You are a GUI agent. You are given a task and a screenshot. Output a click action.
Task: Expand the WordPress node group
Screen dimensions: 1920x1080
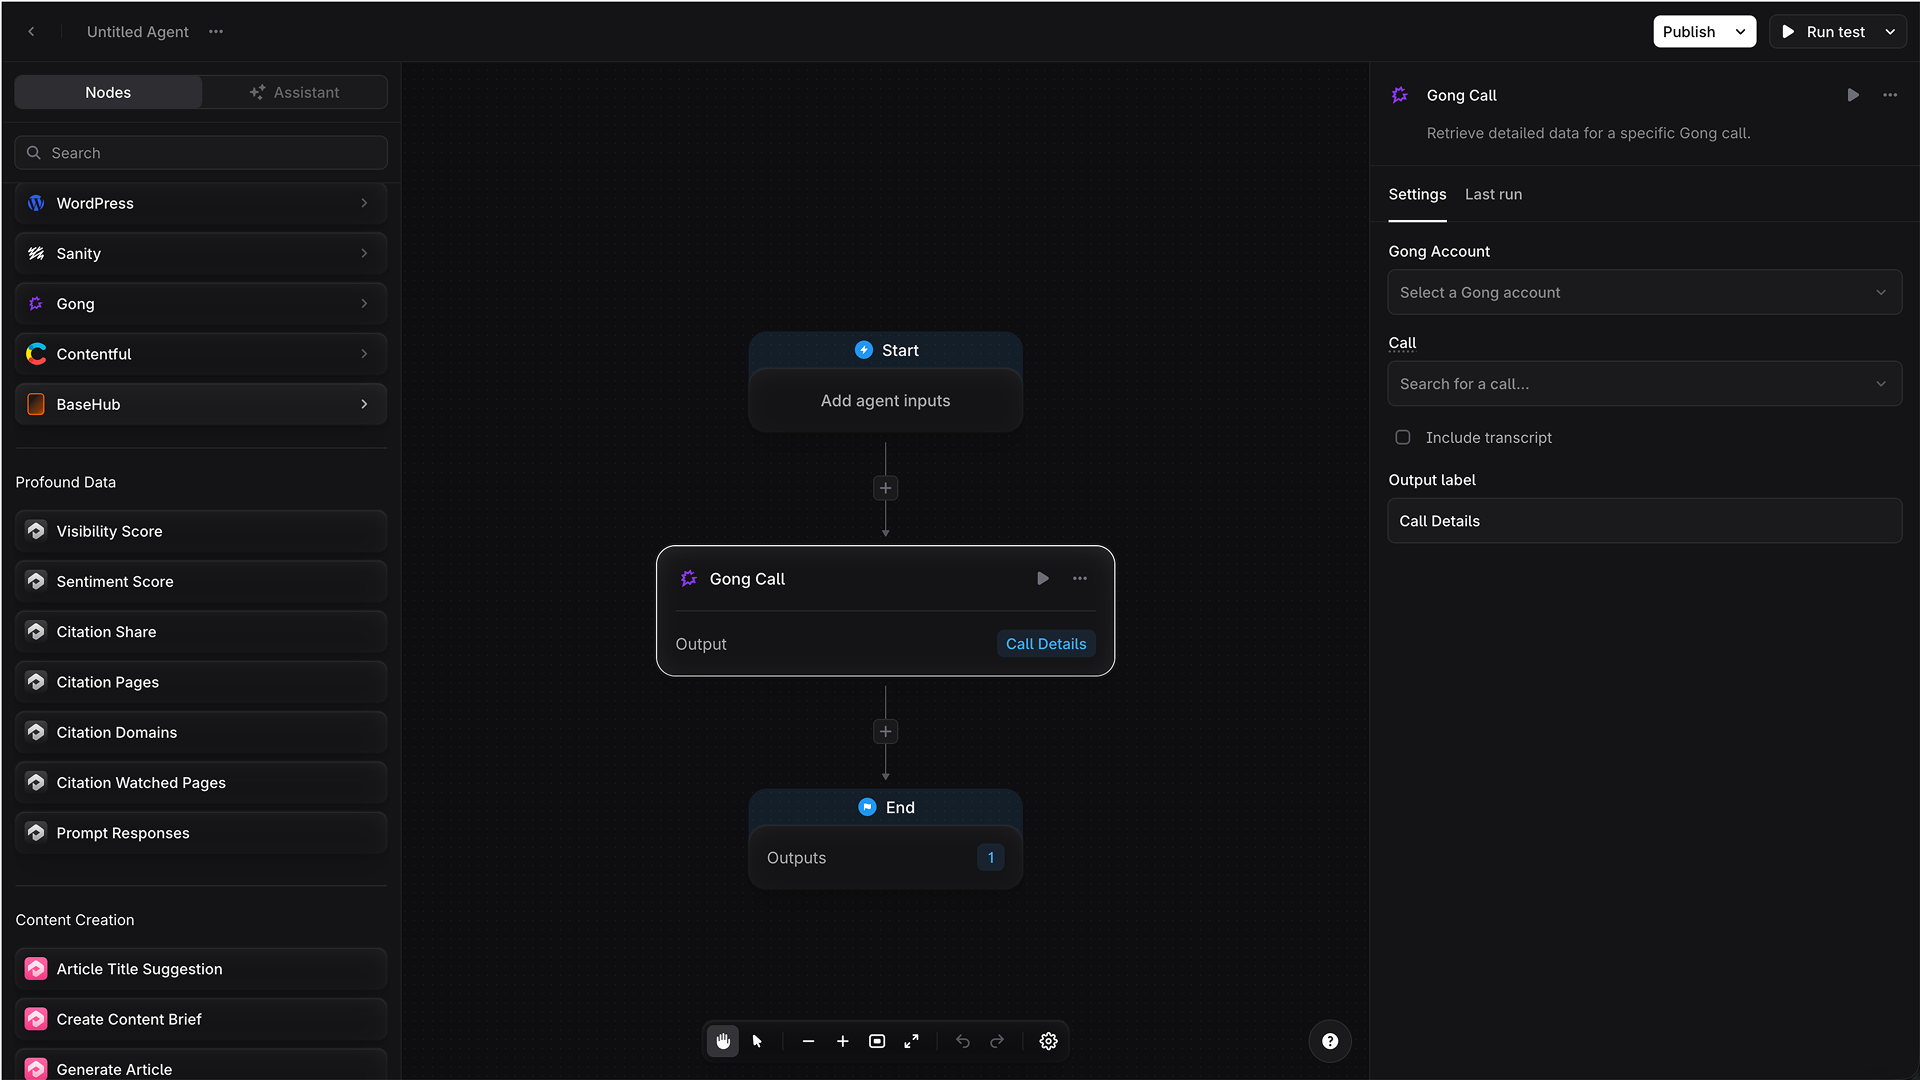pyautogui.click(x=201, y=203)
